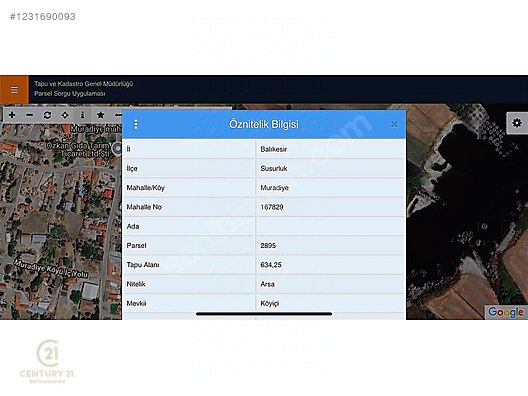Close the Öznitelik Bilgisi panel

[x=394, y=125]
